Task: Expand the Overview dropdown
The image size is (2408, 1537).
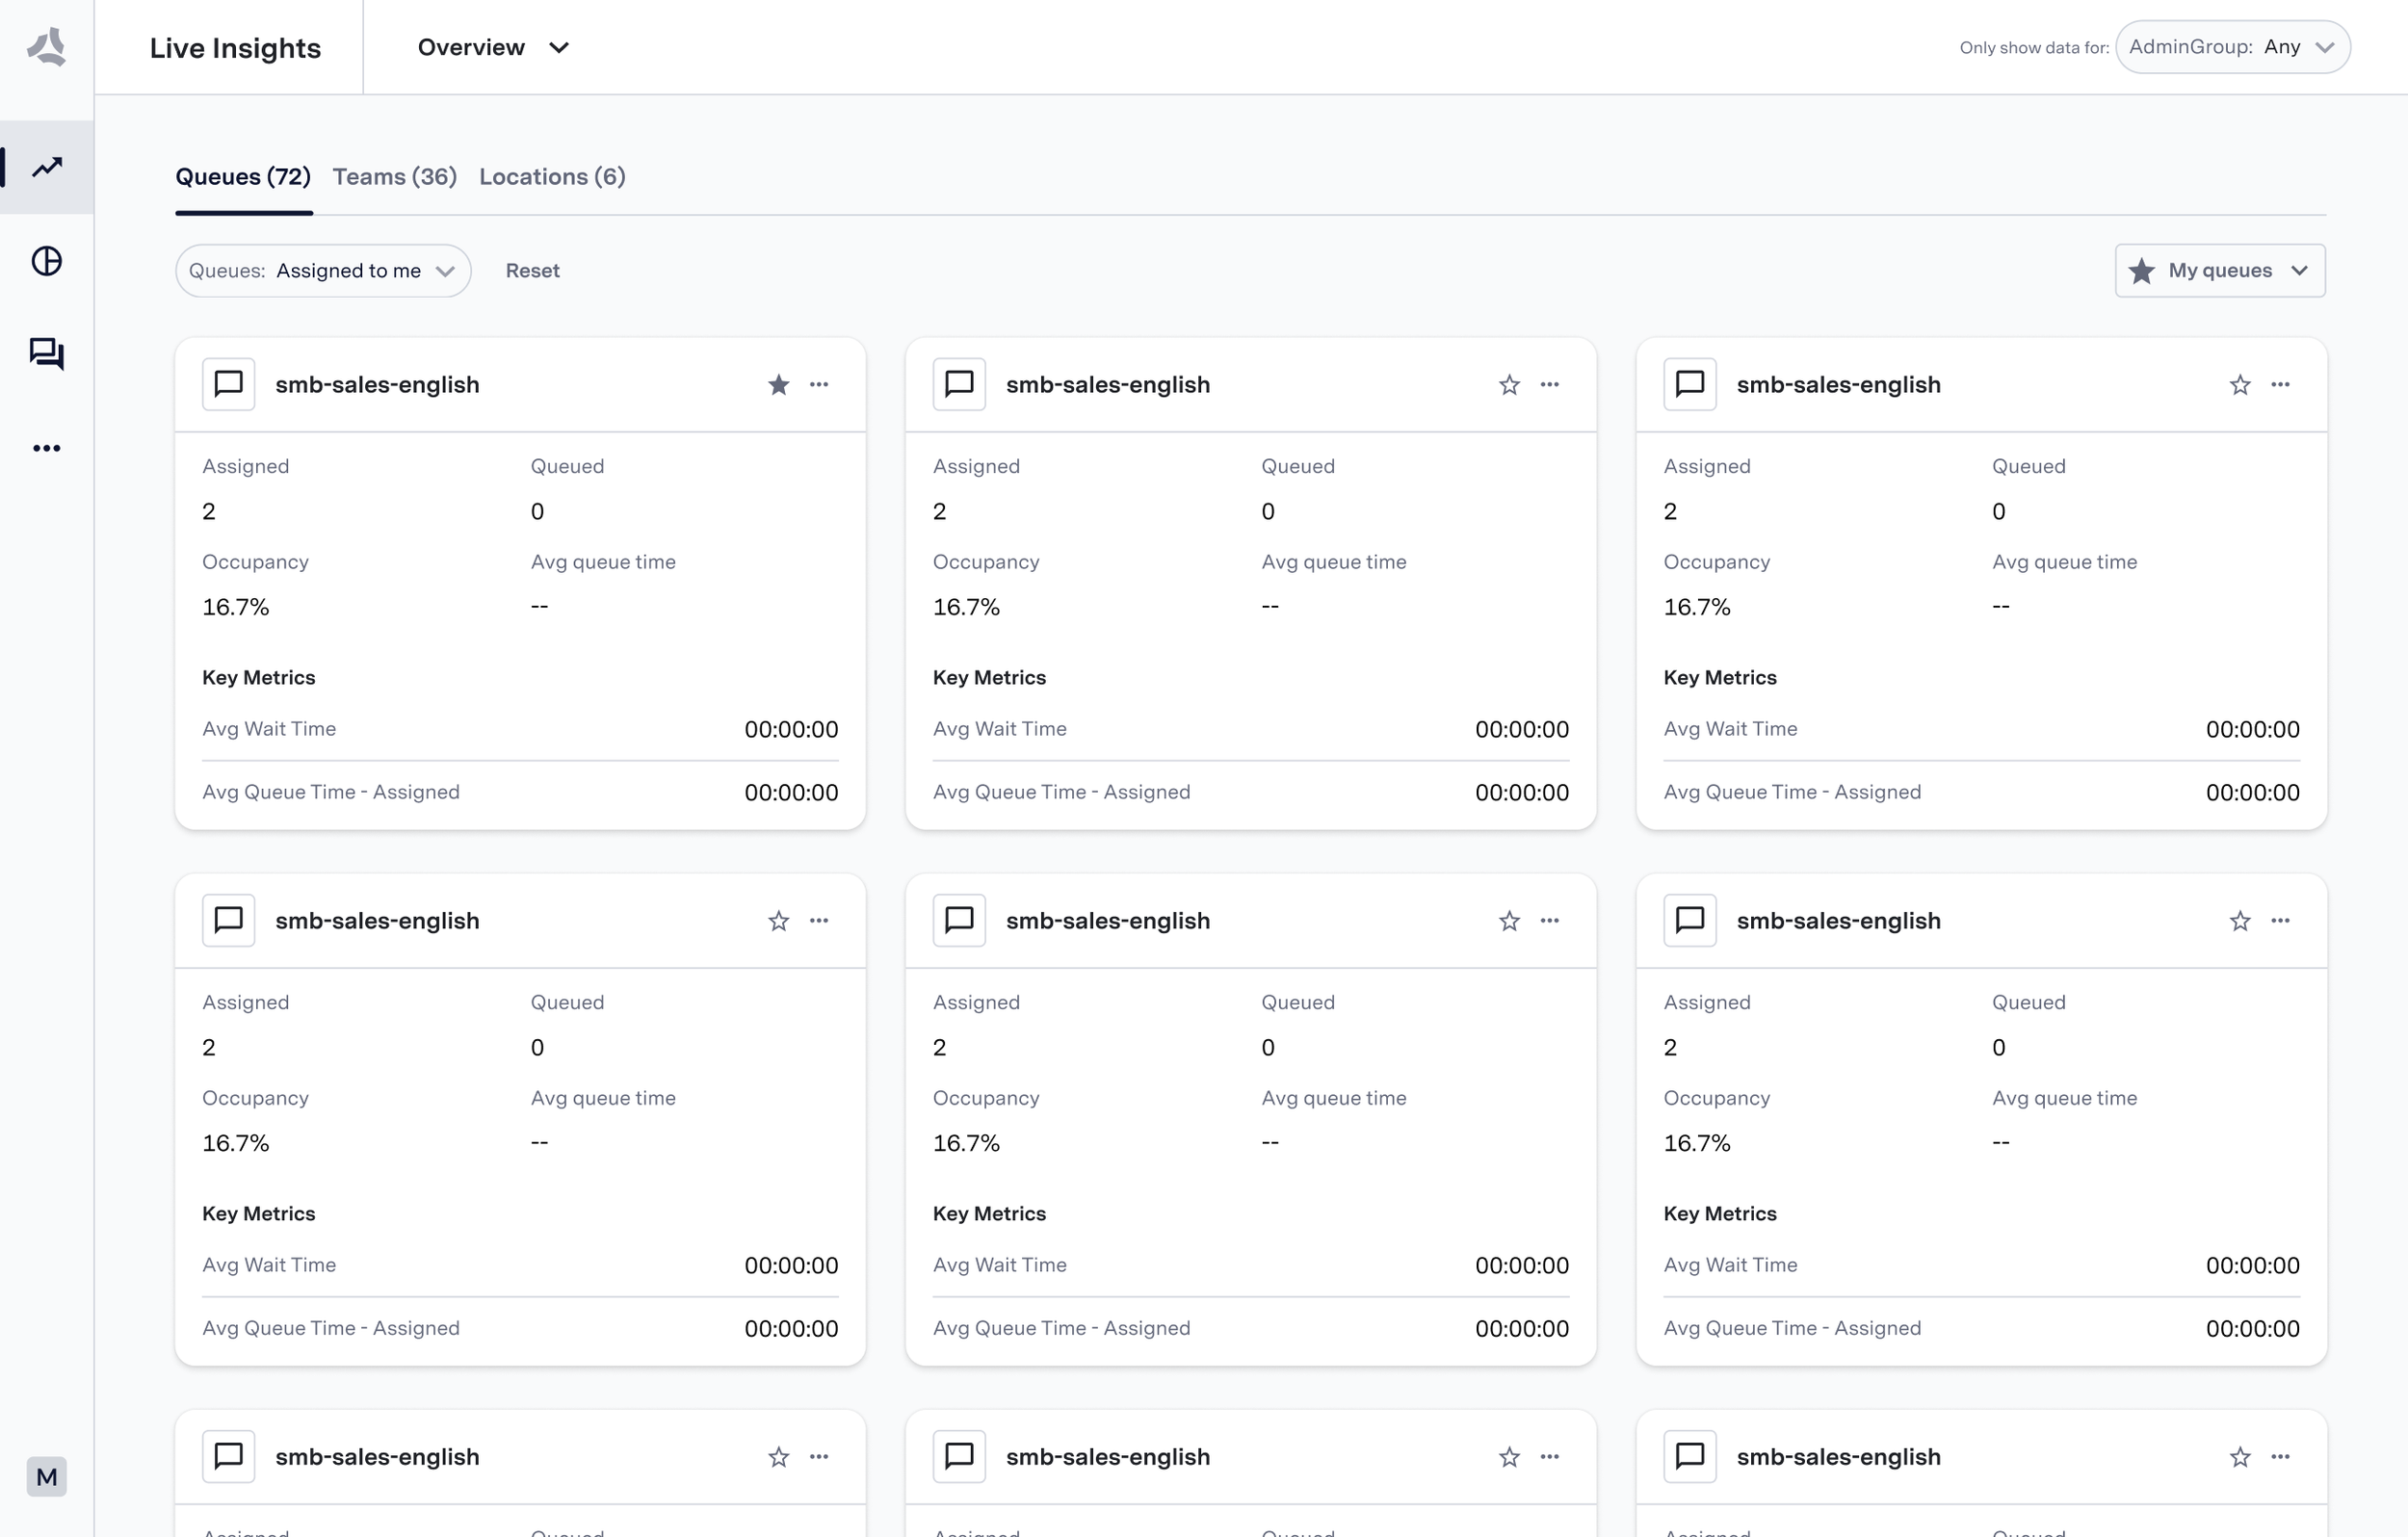Action: [493, 47]
